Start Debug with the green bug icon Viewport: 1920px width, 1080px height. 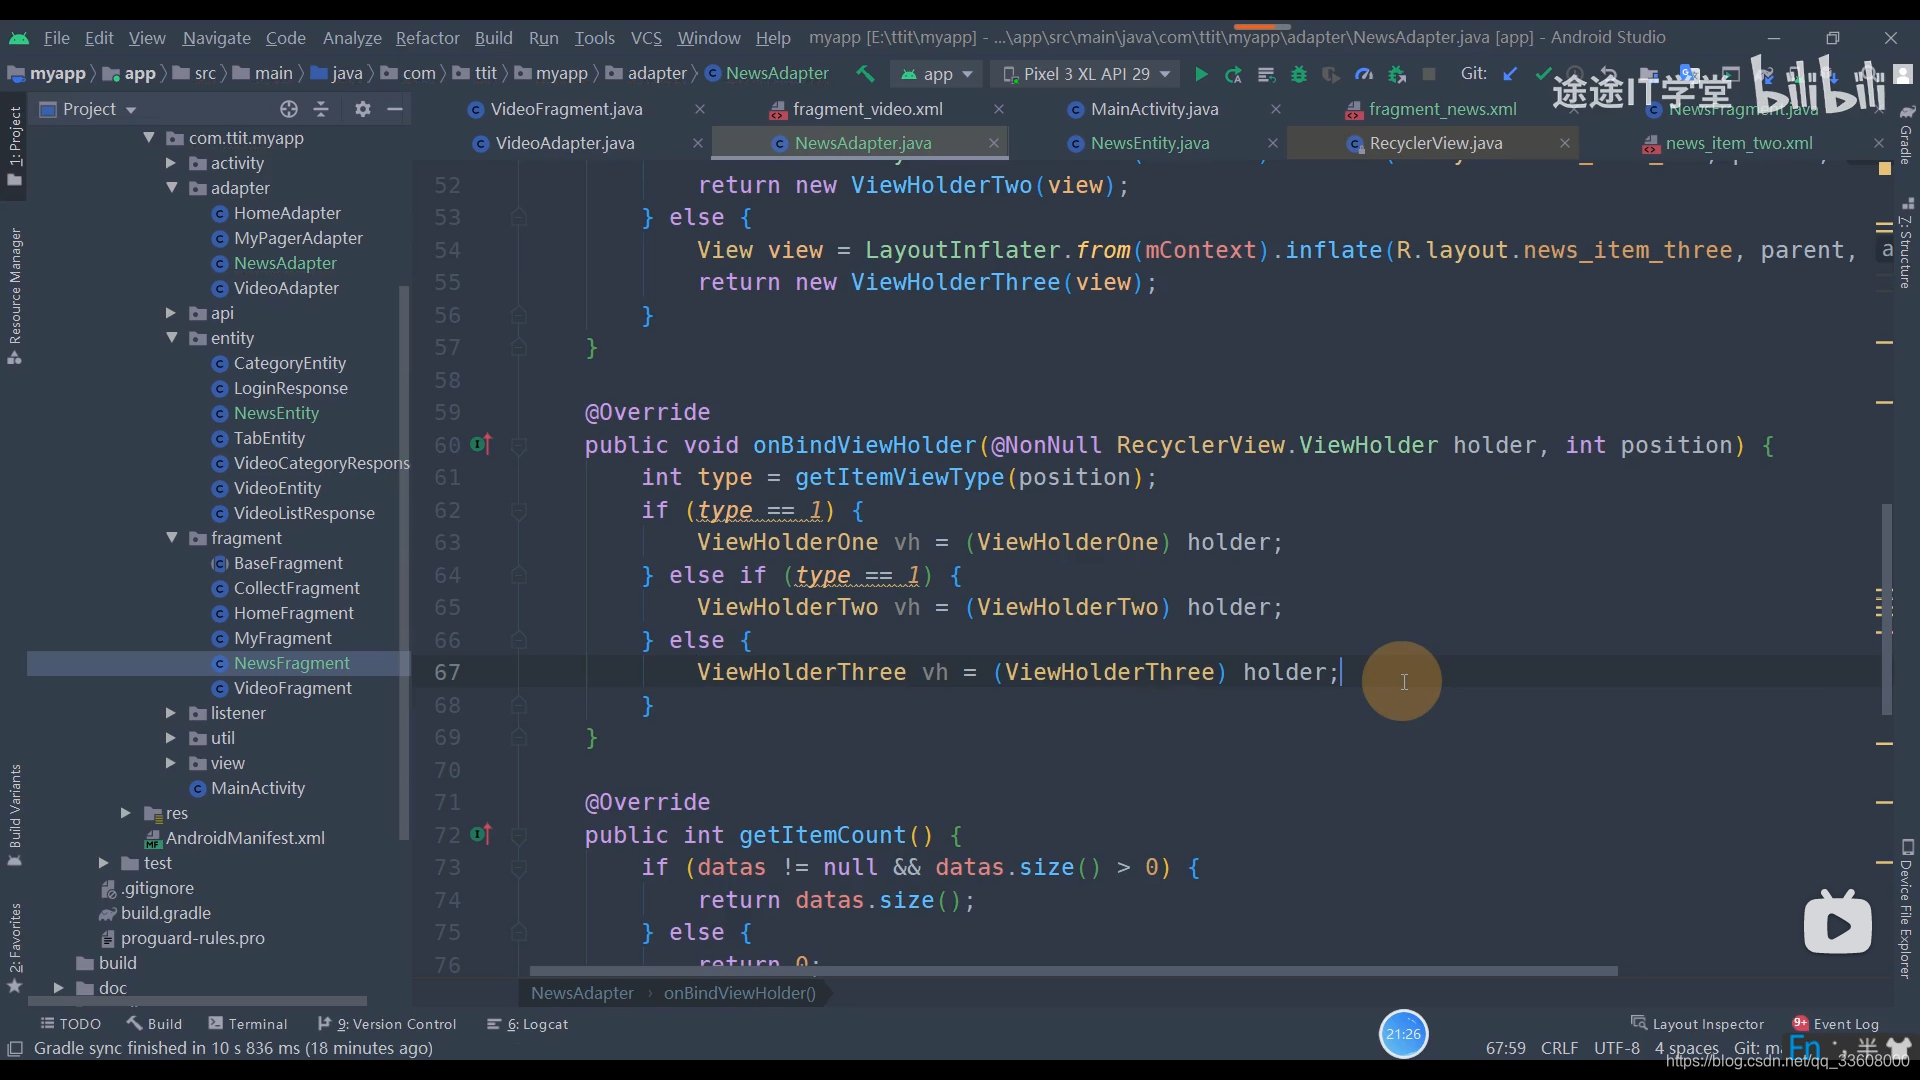(x=1299, y=74)
